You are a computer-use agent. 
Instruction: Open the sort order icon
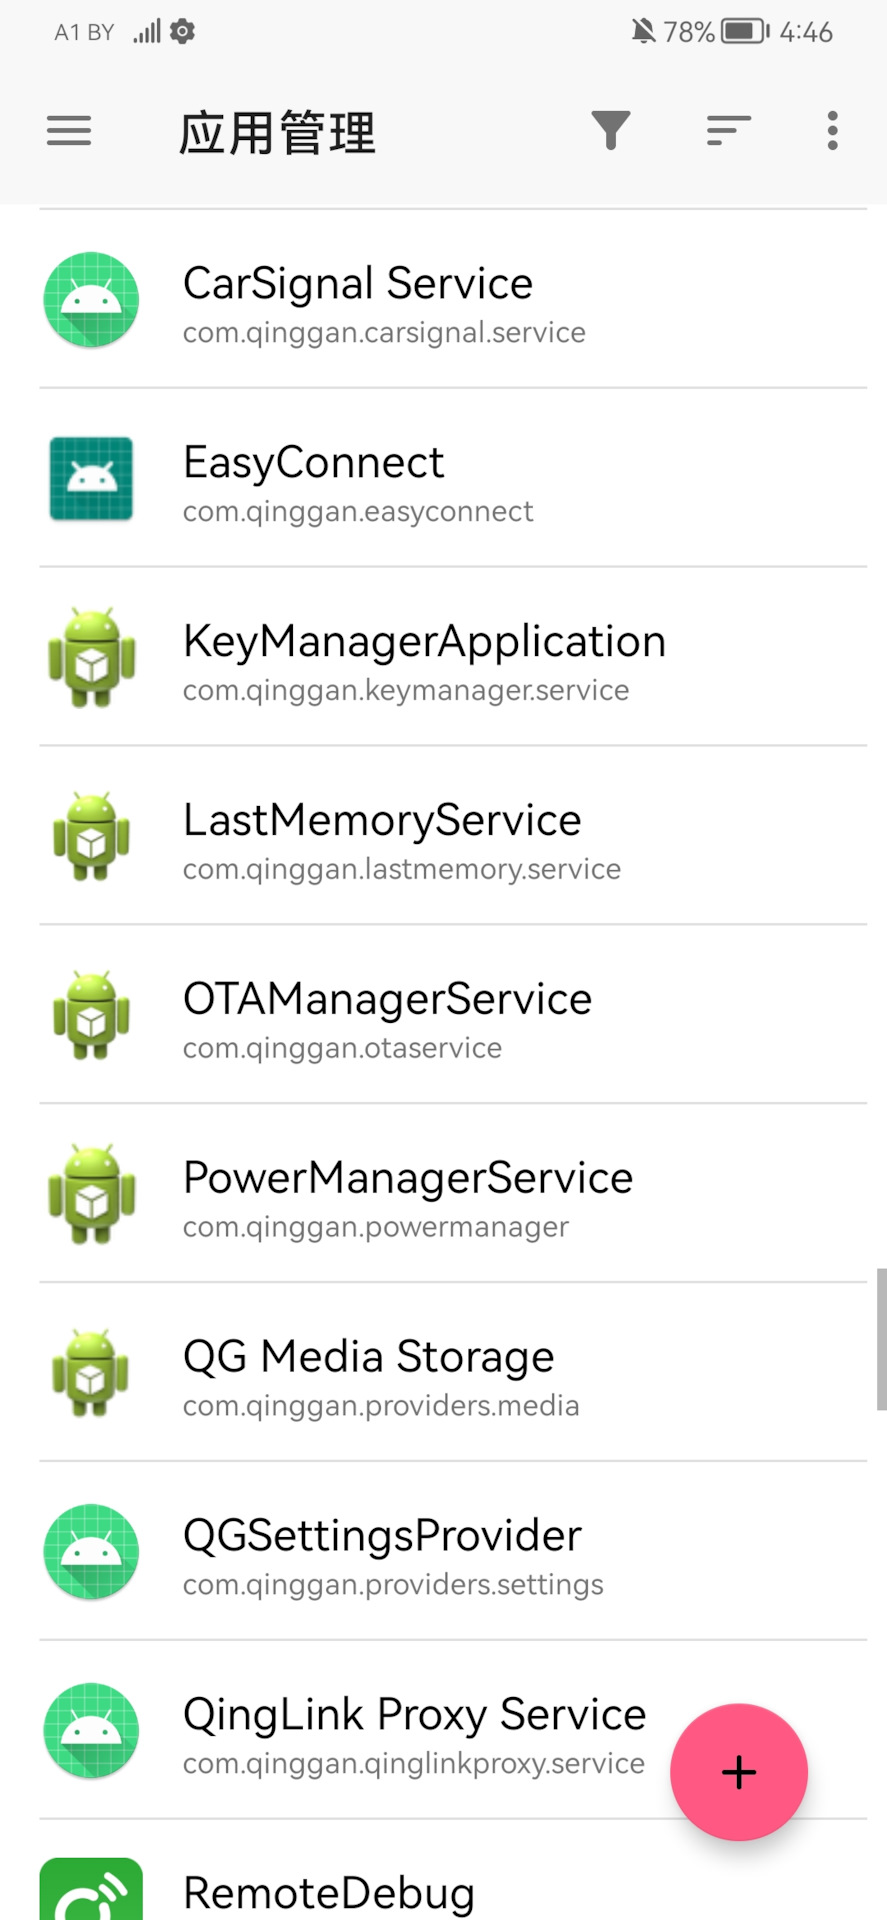pyautogui.click(x=728, y=131)
